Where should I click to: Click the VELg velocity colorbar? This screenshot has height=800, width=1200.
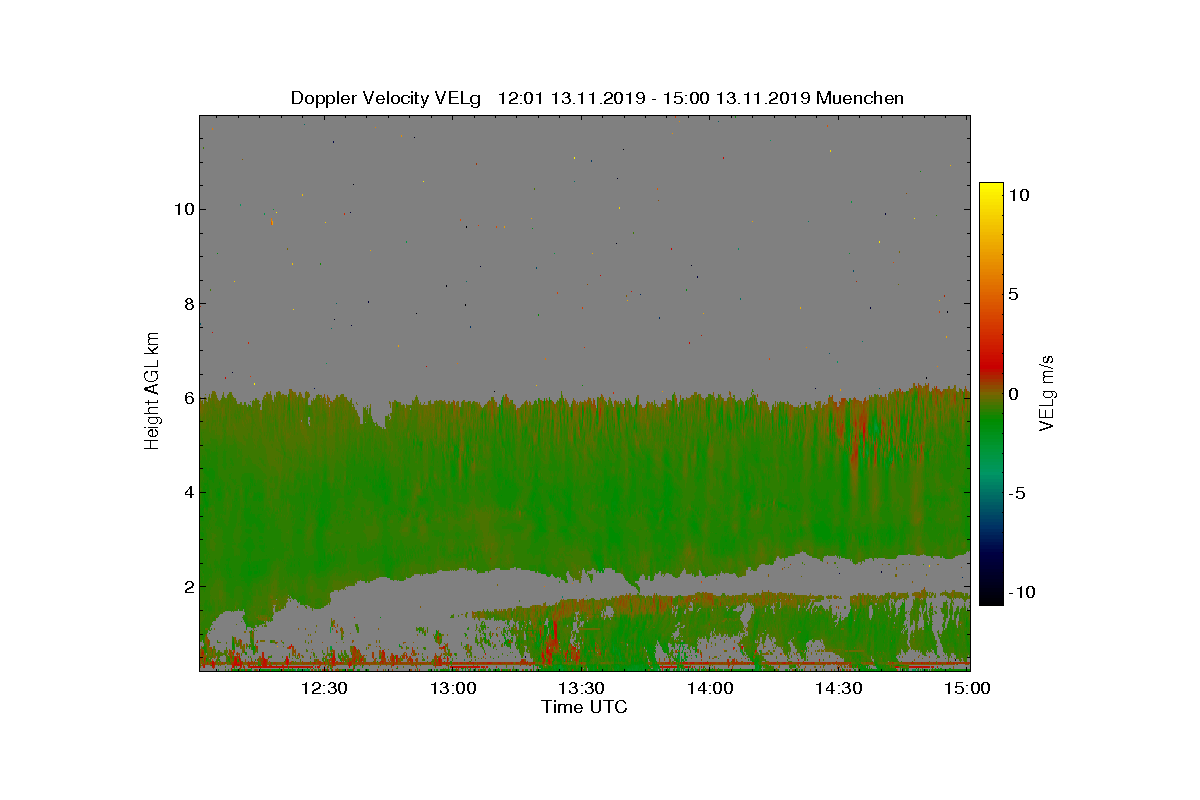(x=991, y=394)
